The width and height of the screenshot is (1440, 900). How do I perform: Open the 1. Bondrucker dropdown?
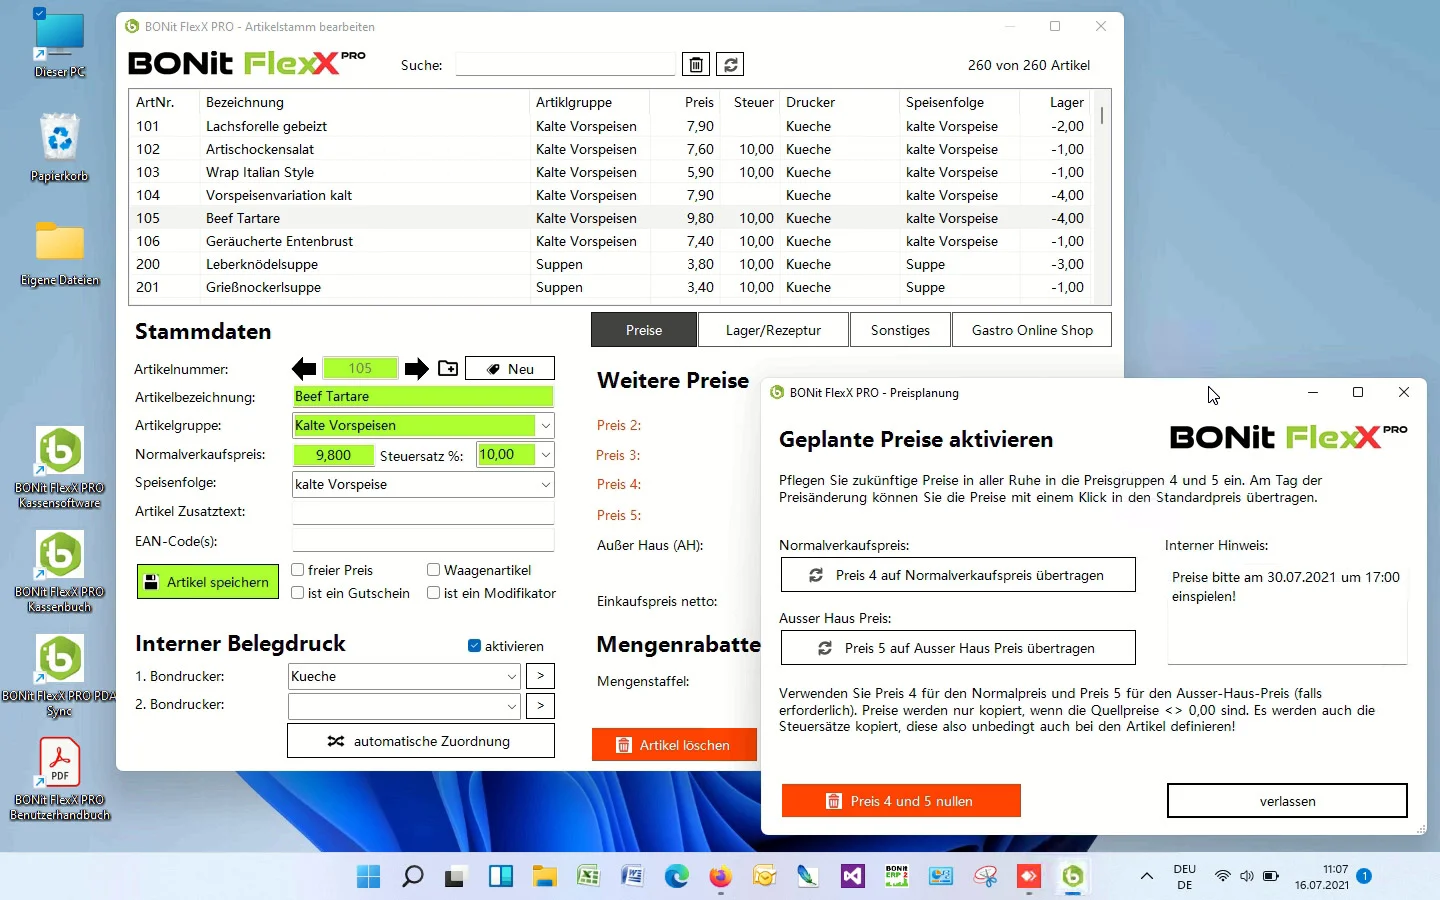[x=510, y=676]
